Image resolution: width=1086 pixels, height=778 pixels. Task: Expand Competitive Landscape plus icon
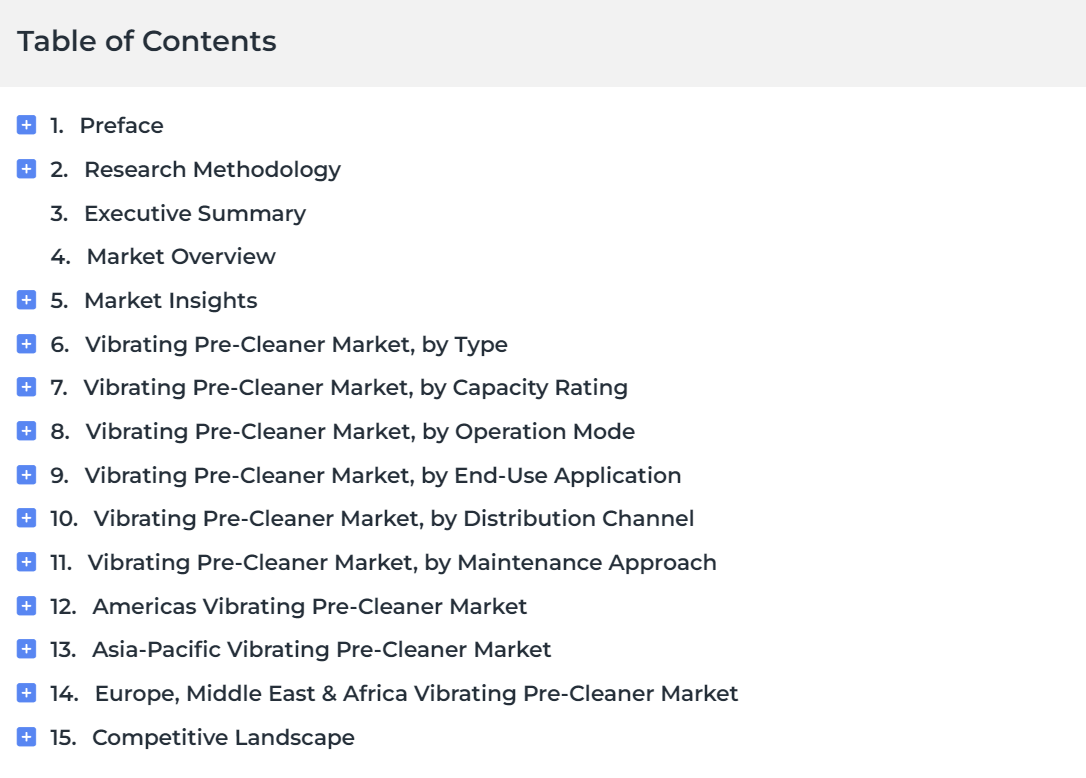(x=26, y=736)
